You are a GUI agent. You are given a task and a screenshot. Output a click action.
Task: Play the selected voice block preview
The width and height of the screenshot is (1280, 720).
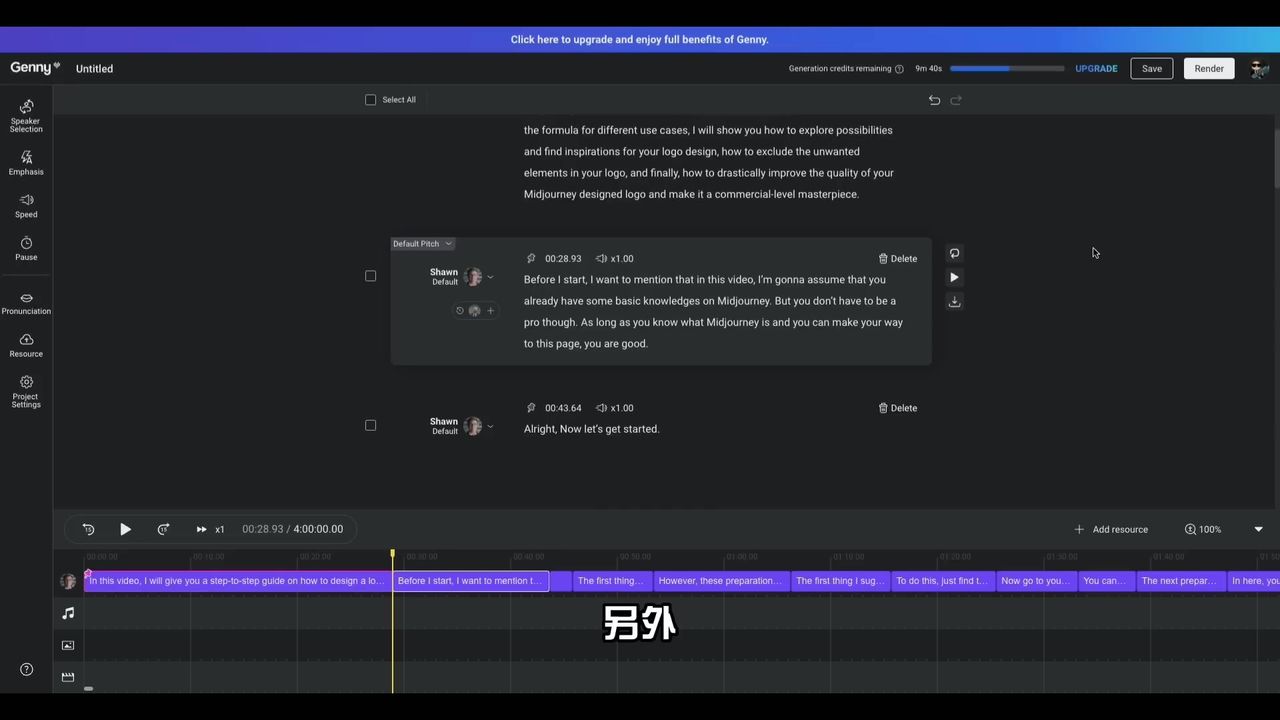[954, 277]
